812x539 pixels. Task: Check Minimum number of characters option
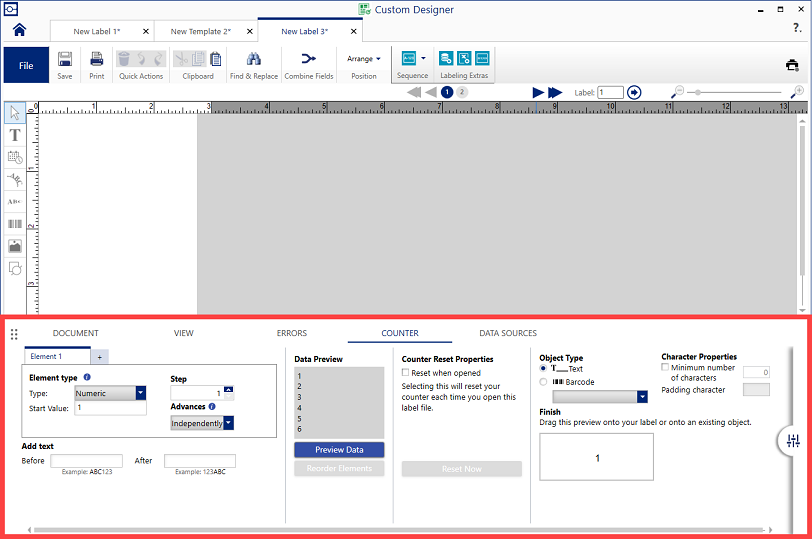[x=666, y=367]
